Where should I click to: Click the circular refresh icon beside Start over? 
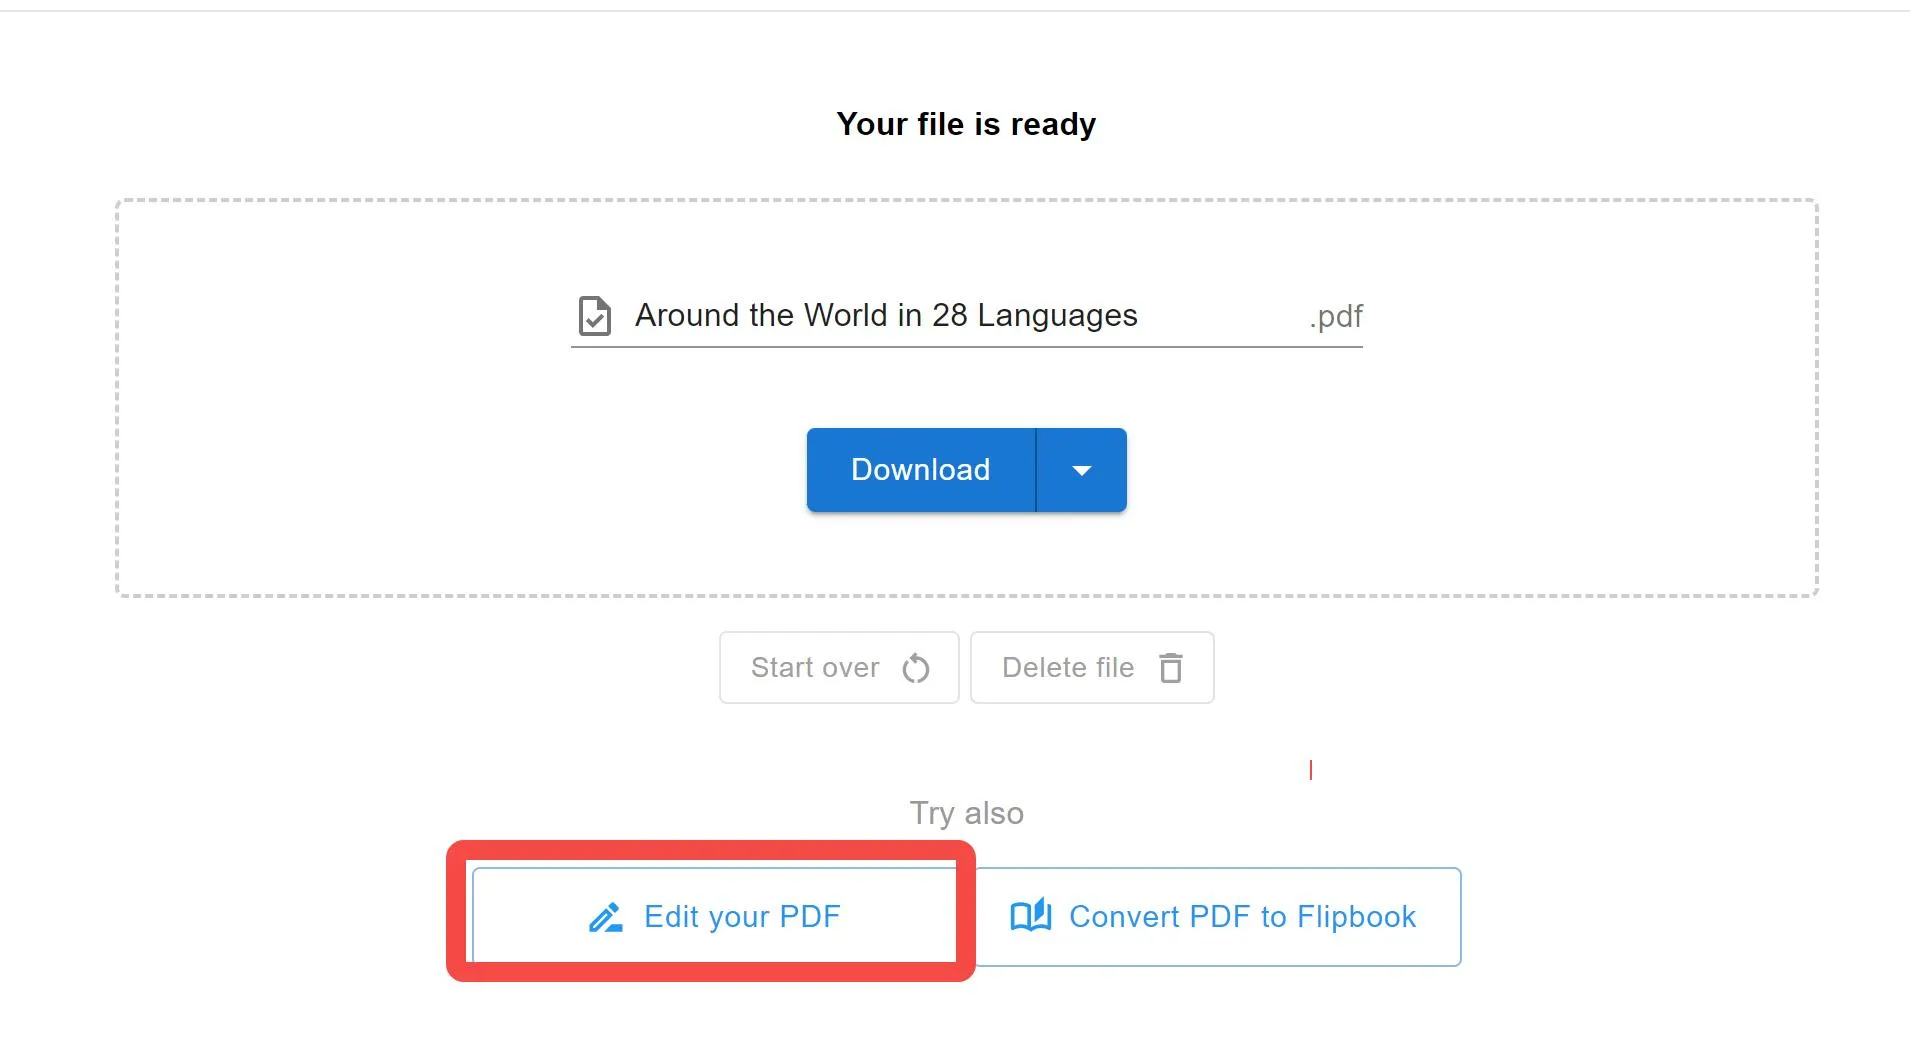(917, 668)
